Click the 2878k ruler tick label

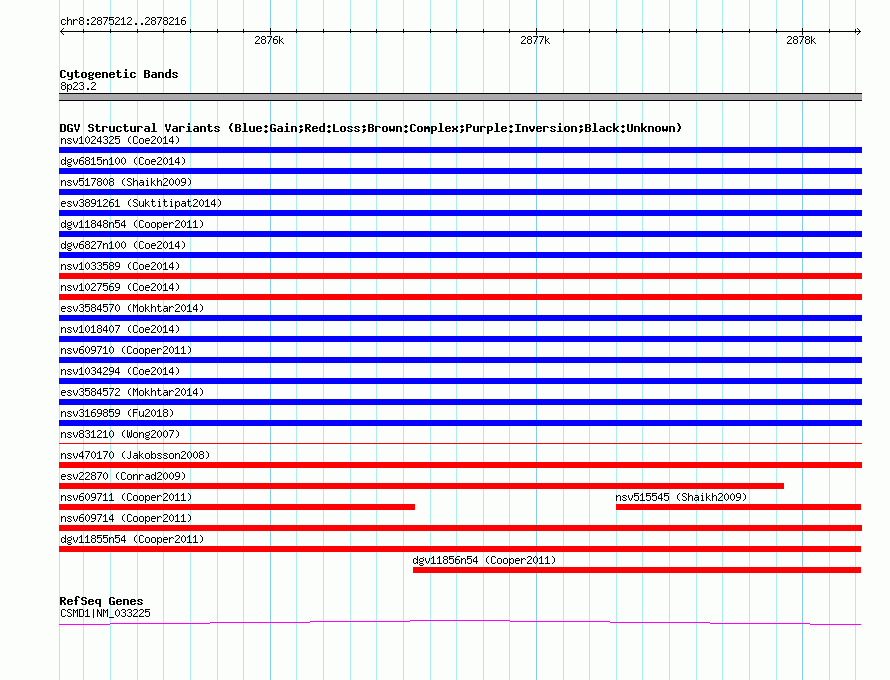point(801,40)
